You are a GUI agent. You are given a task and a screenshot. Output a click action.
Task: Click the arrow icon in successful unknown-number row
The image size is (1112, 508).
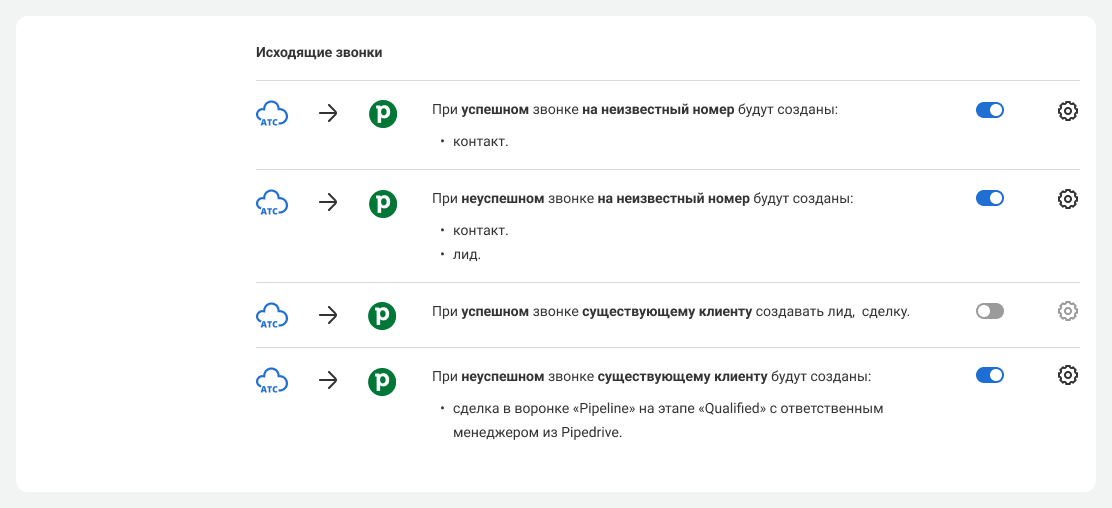point(328,114)
